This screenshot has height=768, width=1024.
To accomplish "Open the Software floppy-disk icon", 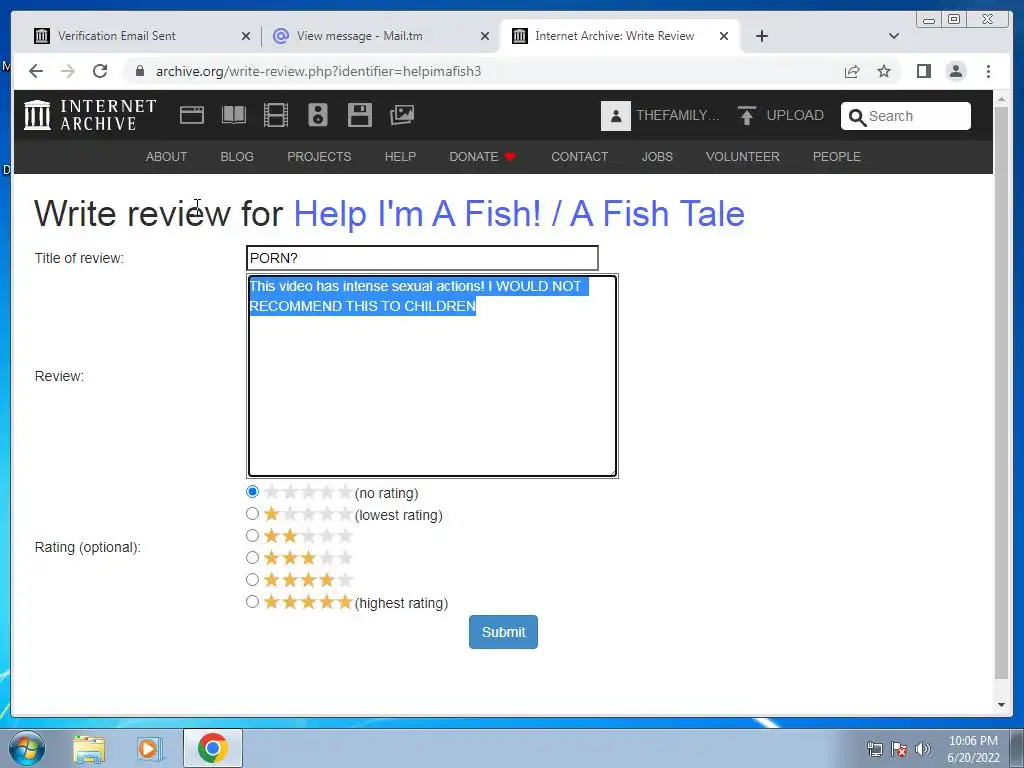I will coord(360,116).
